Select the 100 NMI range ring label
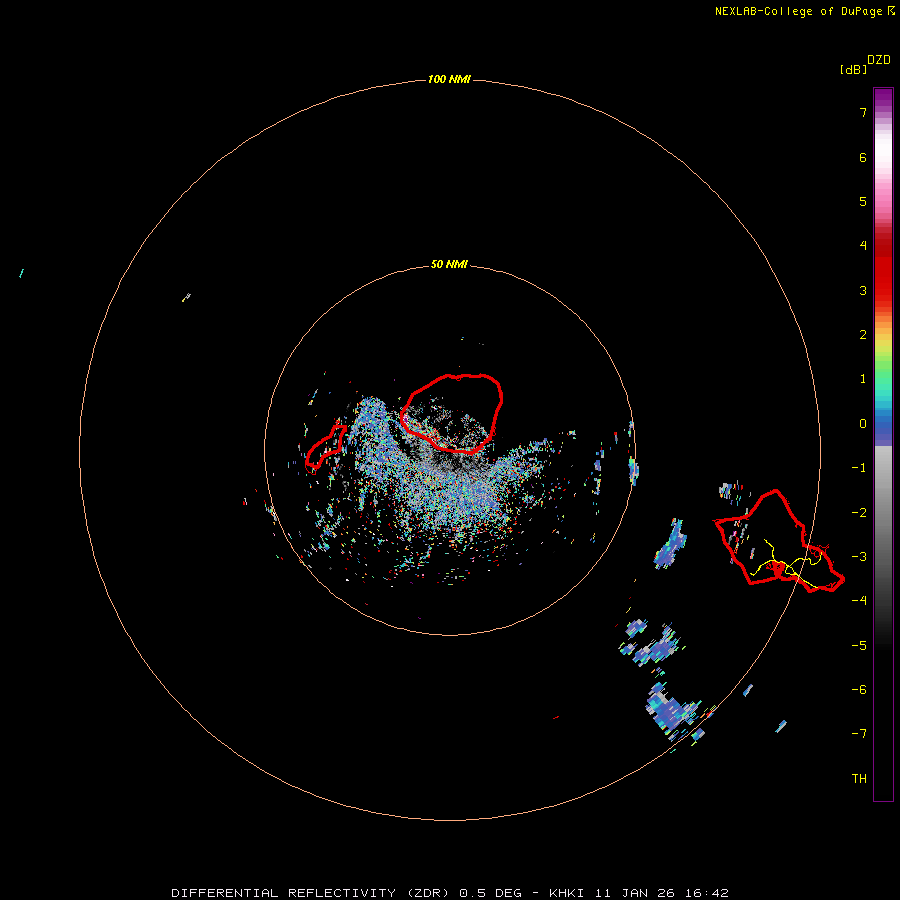Viewport: 900px width, 900px height. click(449, 79)
